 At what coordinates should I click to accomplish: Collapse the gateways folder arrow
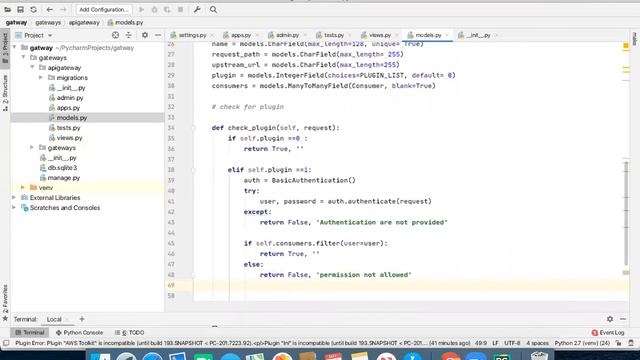(24, 58)
